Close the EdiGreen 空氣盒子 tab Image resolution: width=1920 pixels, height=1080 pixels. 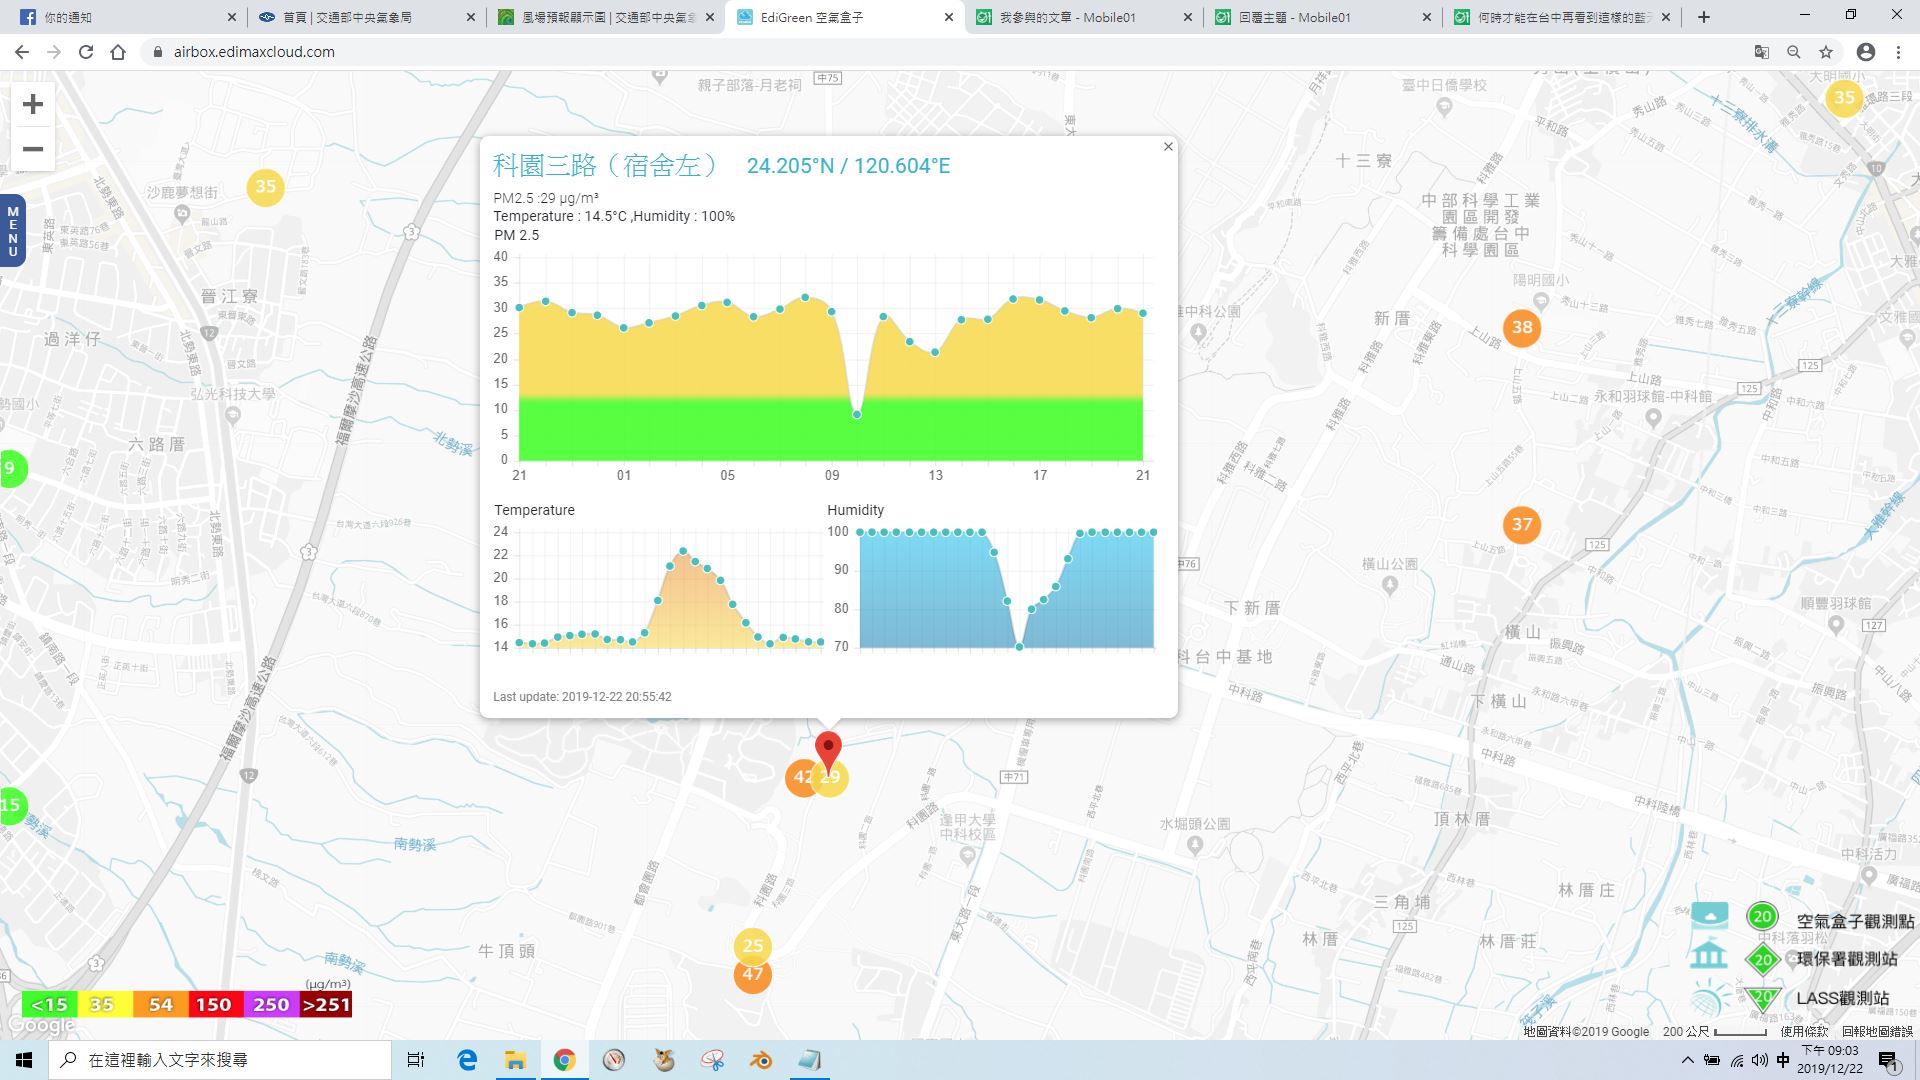[x=949, y=17]
